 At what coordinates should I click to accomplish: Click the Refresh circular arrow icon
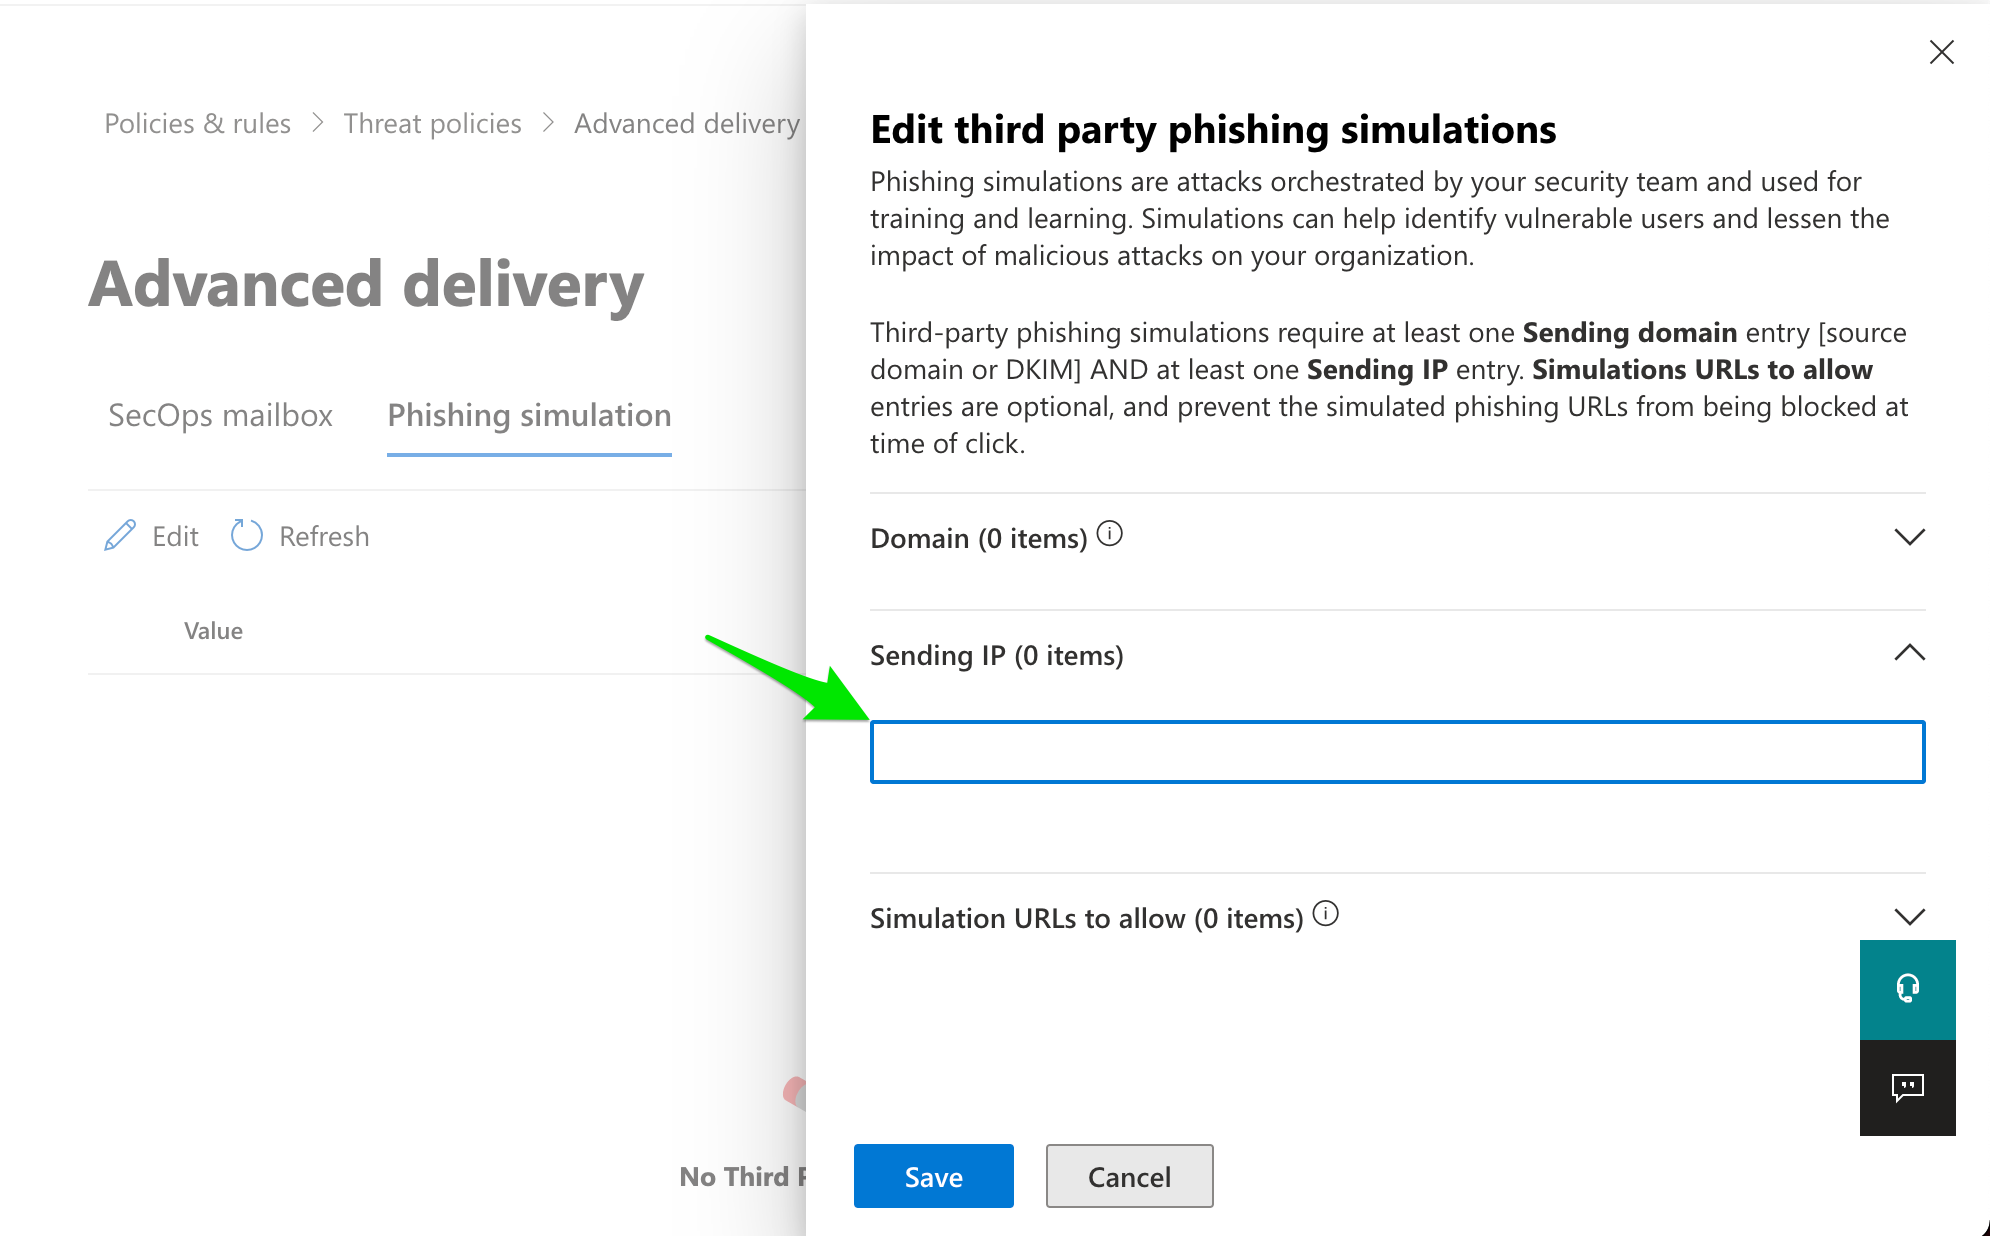[x=246, y=536]
